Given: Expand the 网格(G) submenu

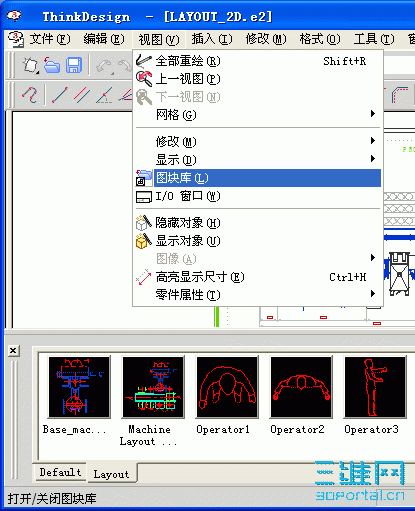Looking at the screenshot, I should 258,115.
